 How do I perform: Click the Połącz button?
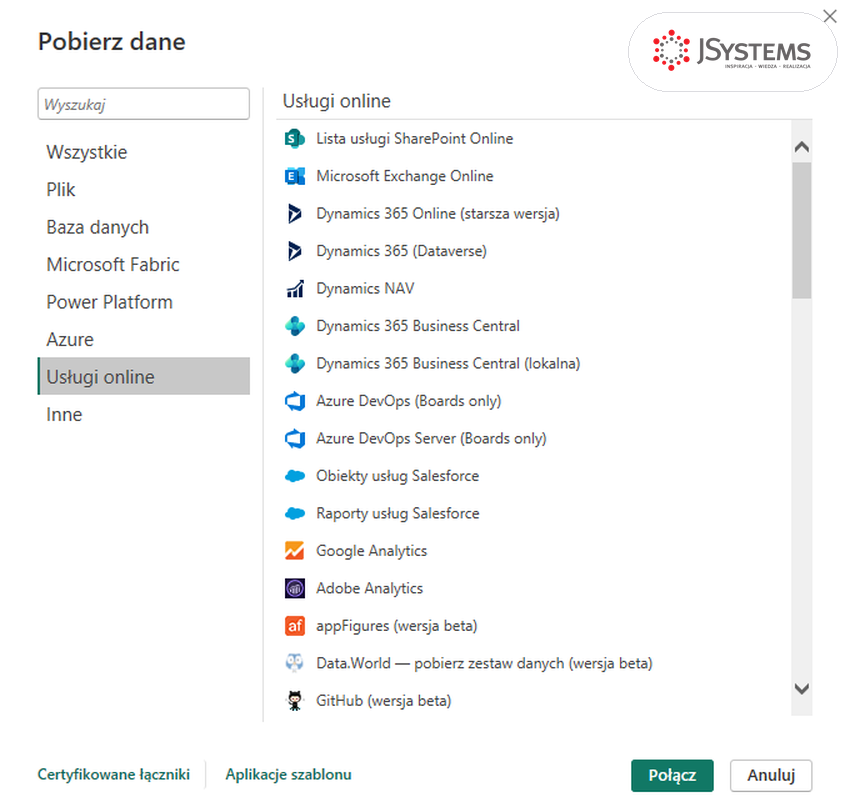tap(672, 776)
